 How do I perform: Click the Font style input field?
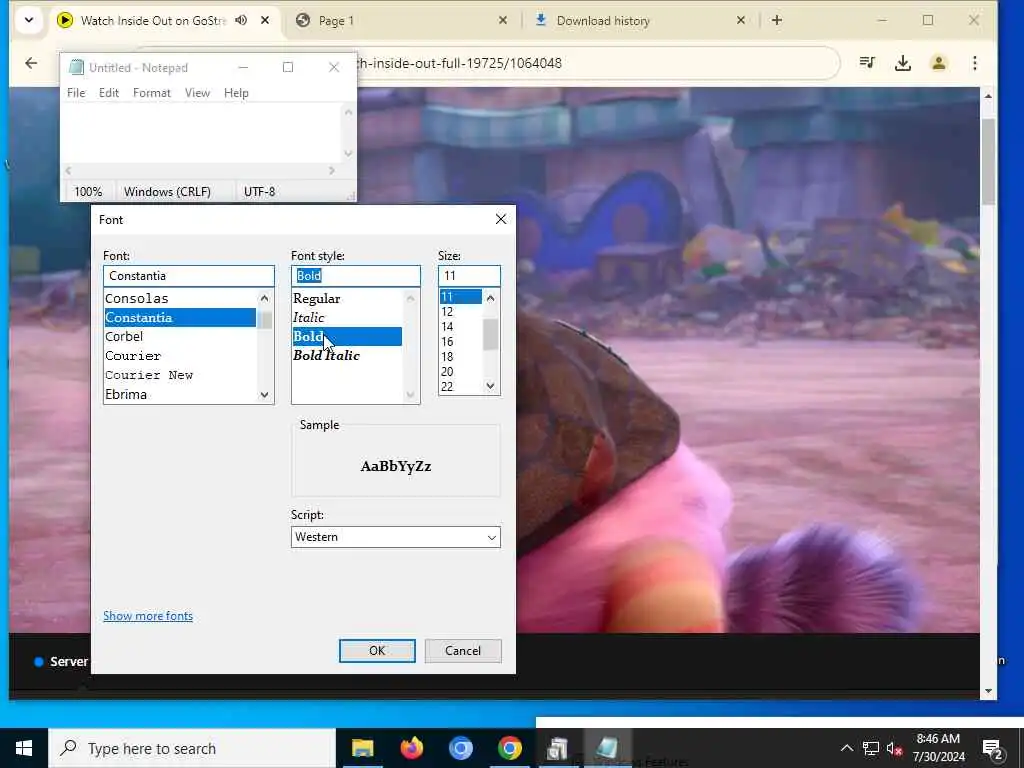click(x=356, y=276)
